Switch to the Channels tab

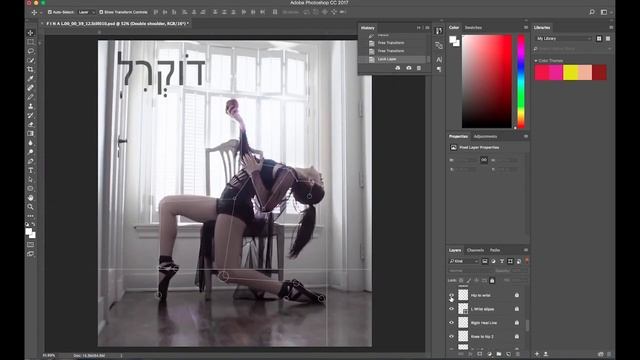tap(475, 250)
